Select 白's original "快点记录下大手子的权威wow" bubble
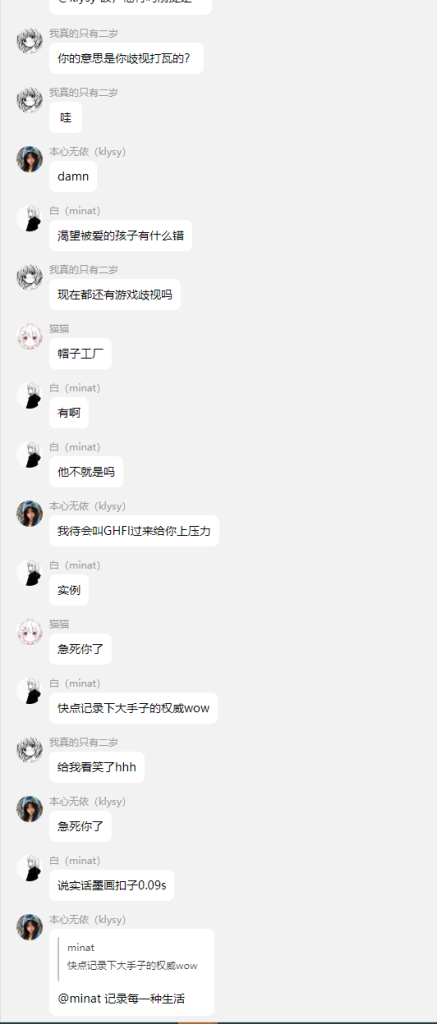 pyautogui.click(x=133, y=708)
